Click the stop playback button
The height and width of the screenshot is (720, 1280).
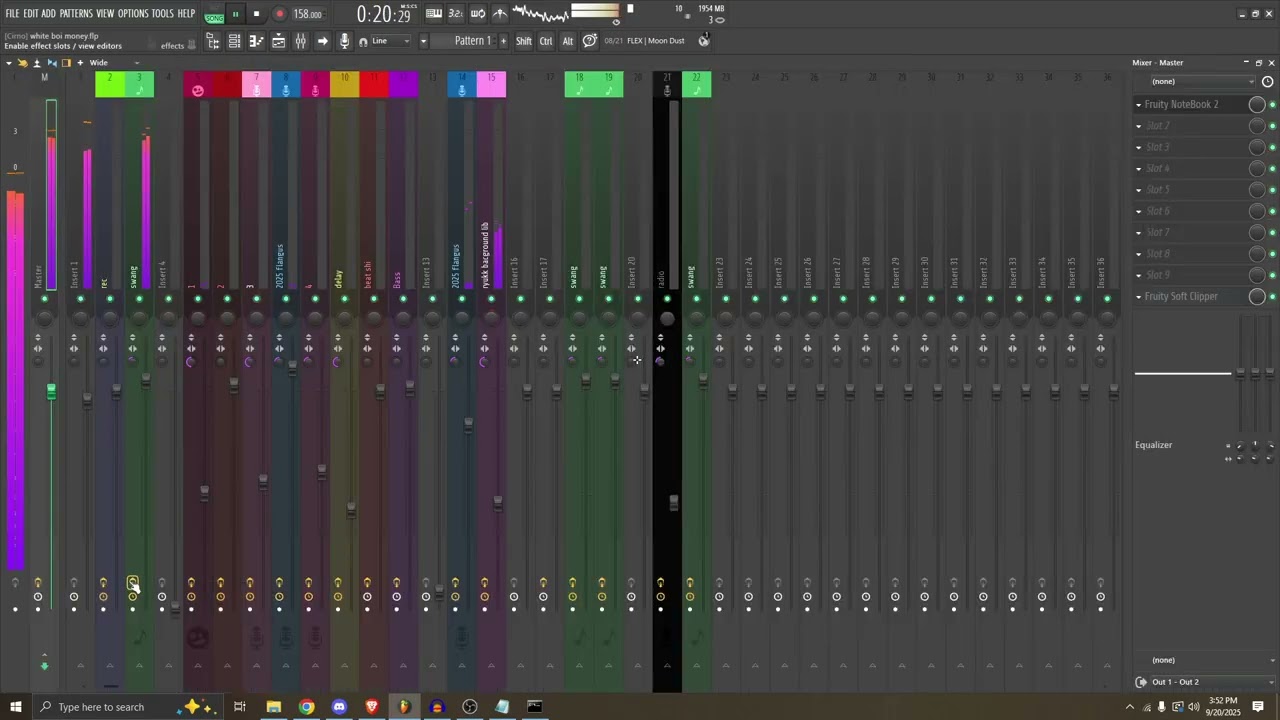[x=256, y=15]
